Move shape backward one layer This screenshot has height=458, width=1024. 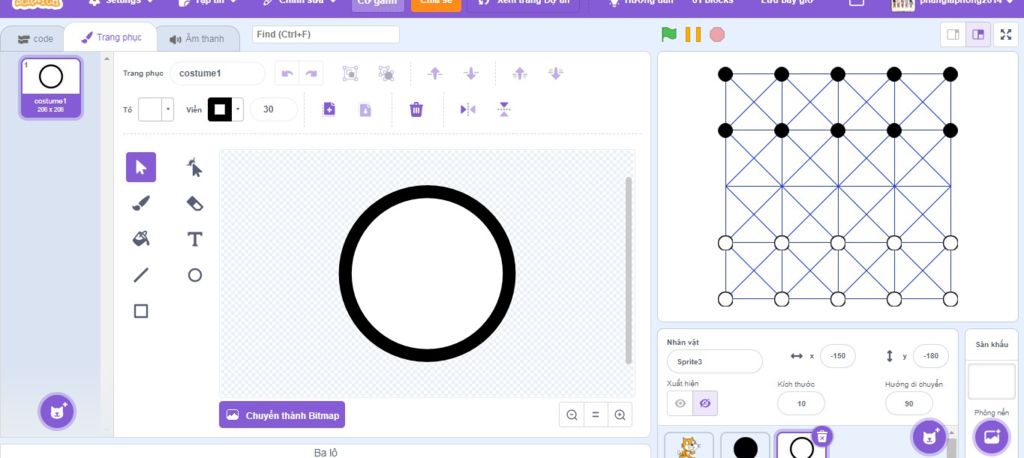click(471, 73)
